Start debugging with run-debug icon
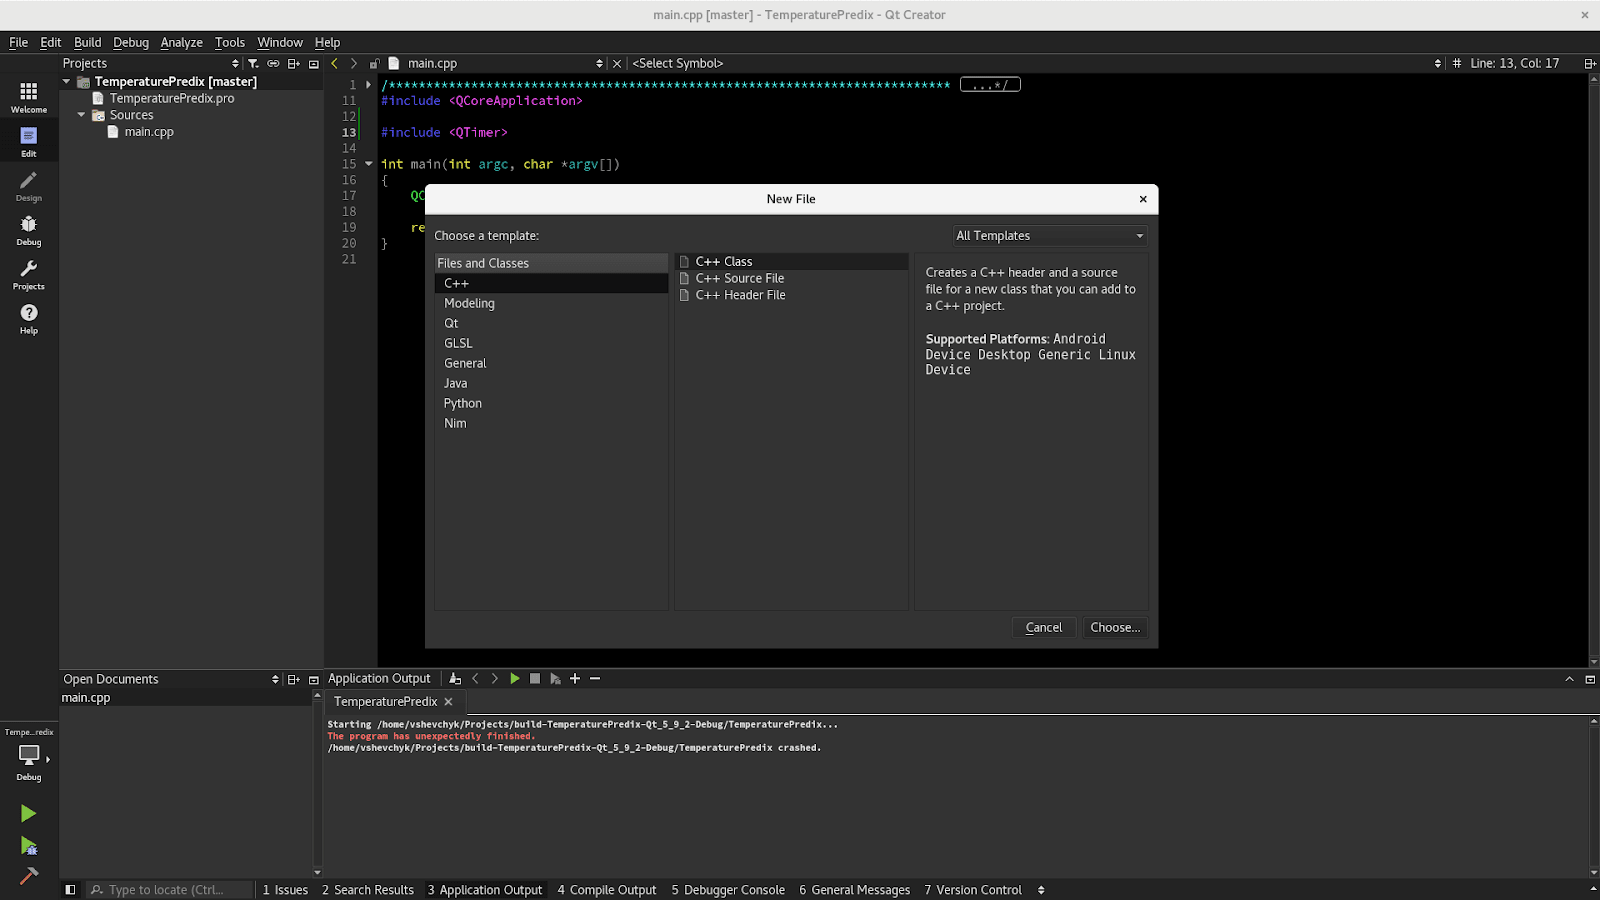Screen dimensions: 1600x900 (28, 846)
